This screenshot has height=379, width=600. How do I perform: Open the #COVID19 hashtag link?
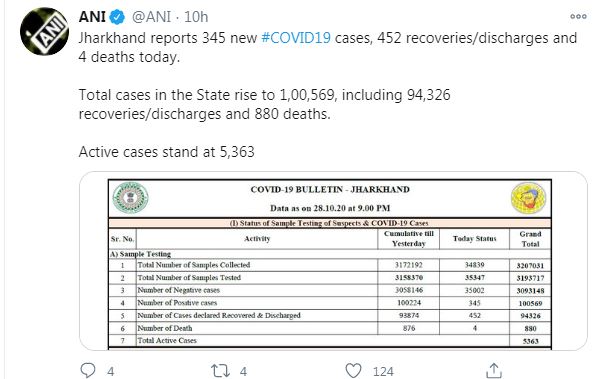pyautogui.click(x=296, y=38)
